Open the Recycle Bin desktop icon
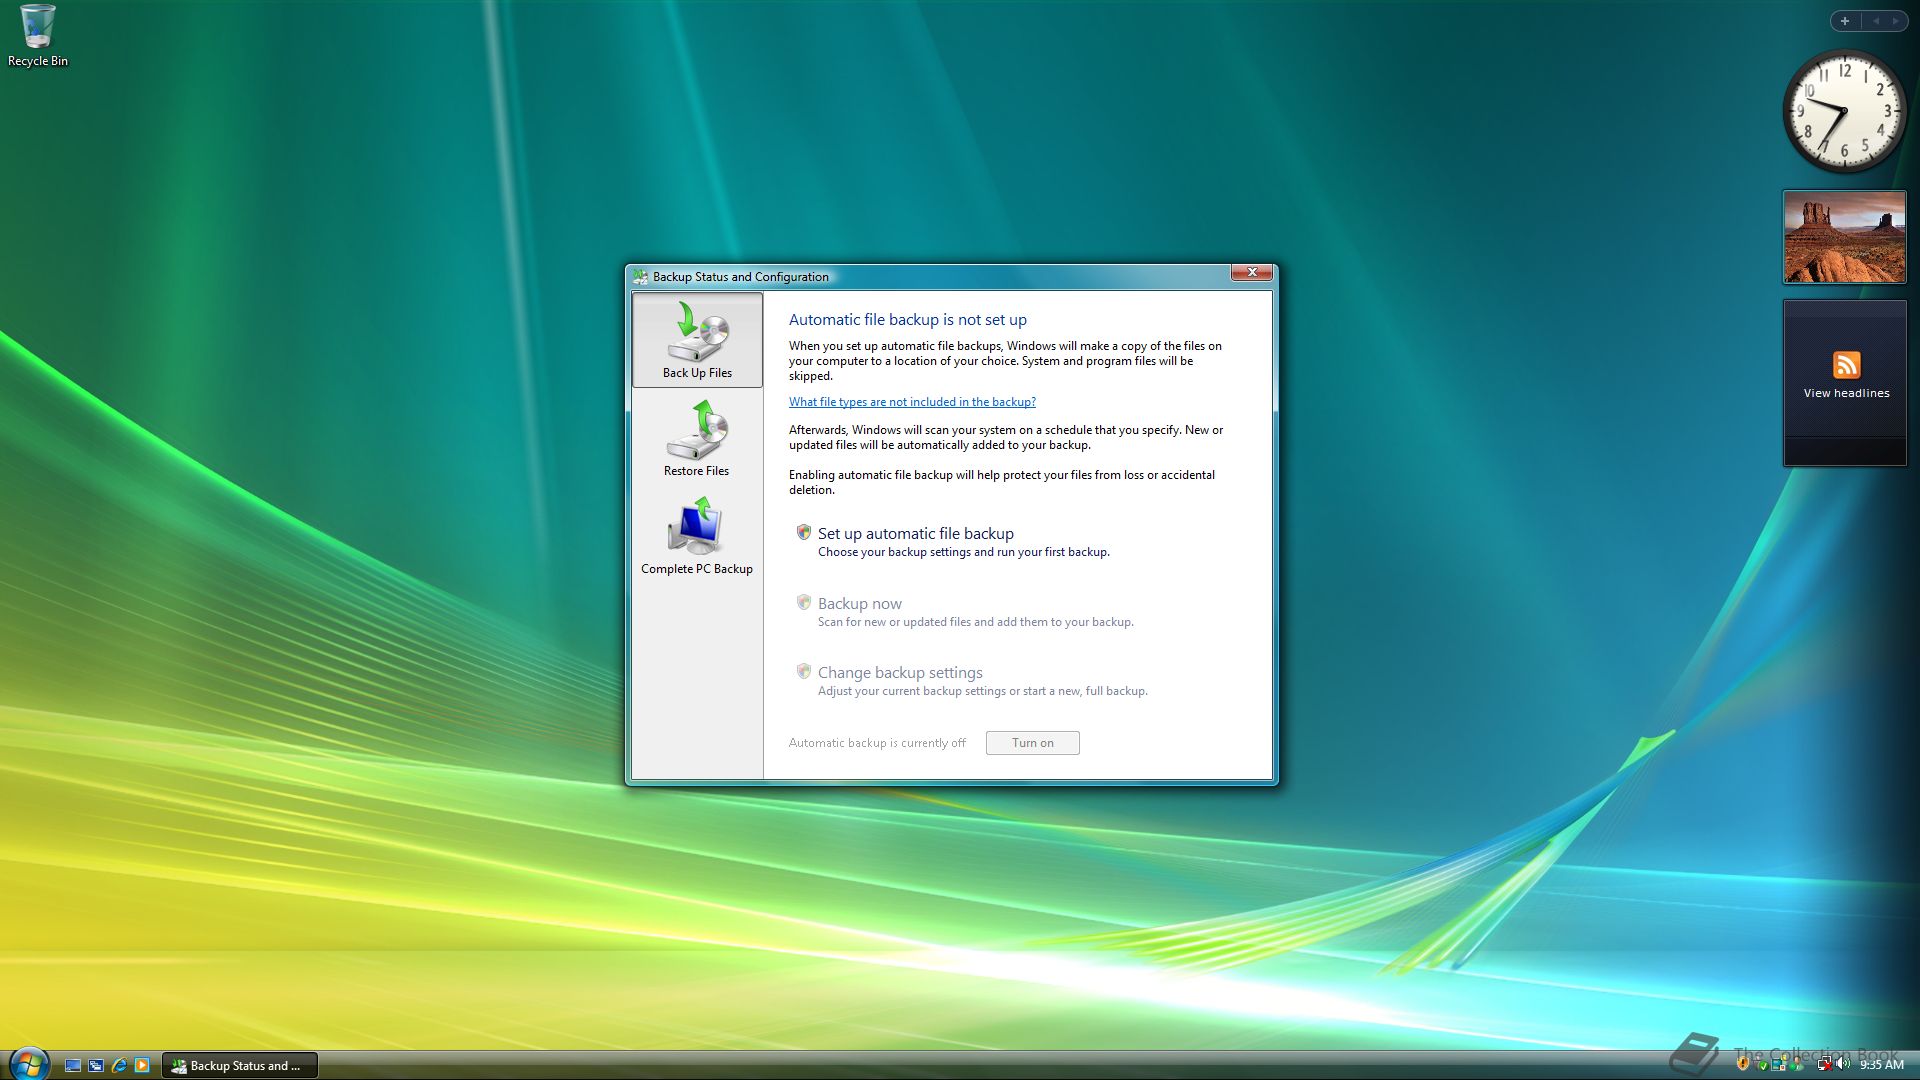The height and width of the screenshot is (1080, 1920). (x=38, y=36)
